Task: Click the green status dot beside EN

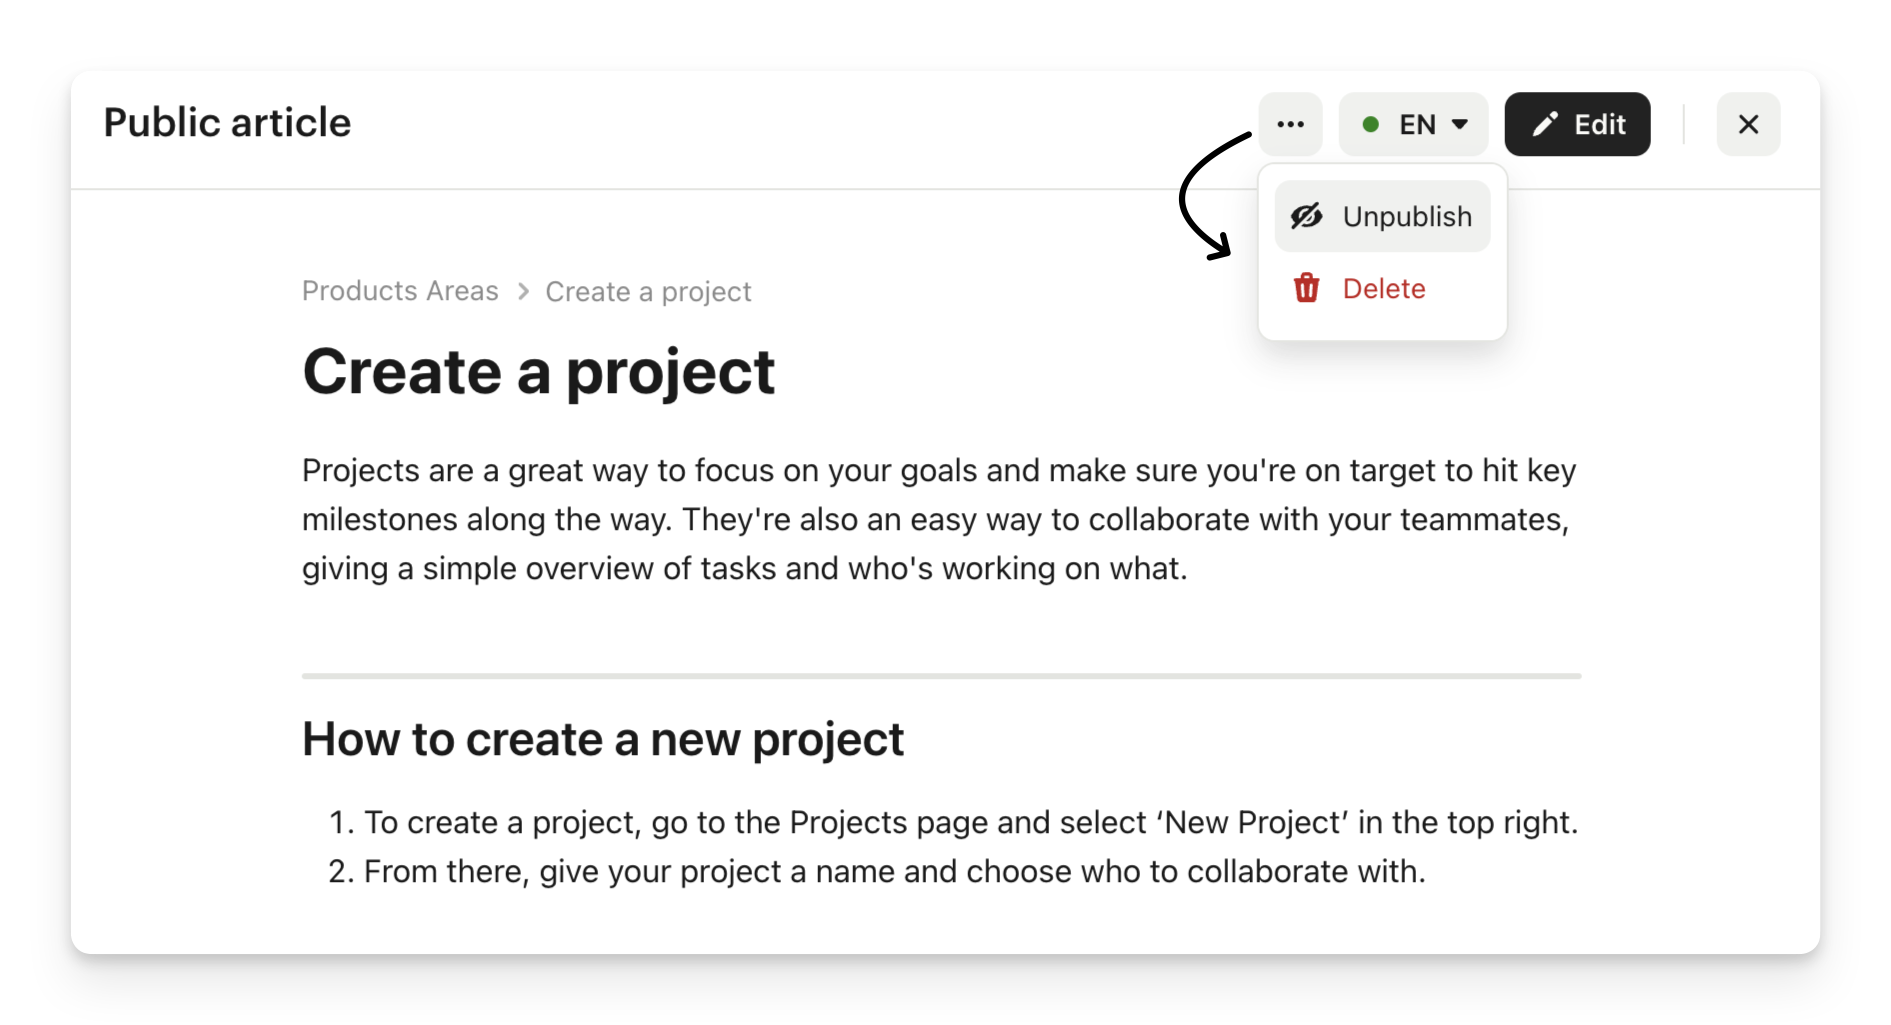Action: [x=1371, y=125]
